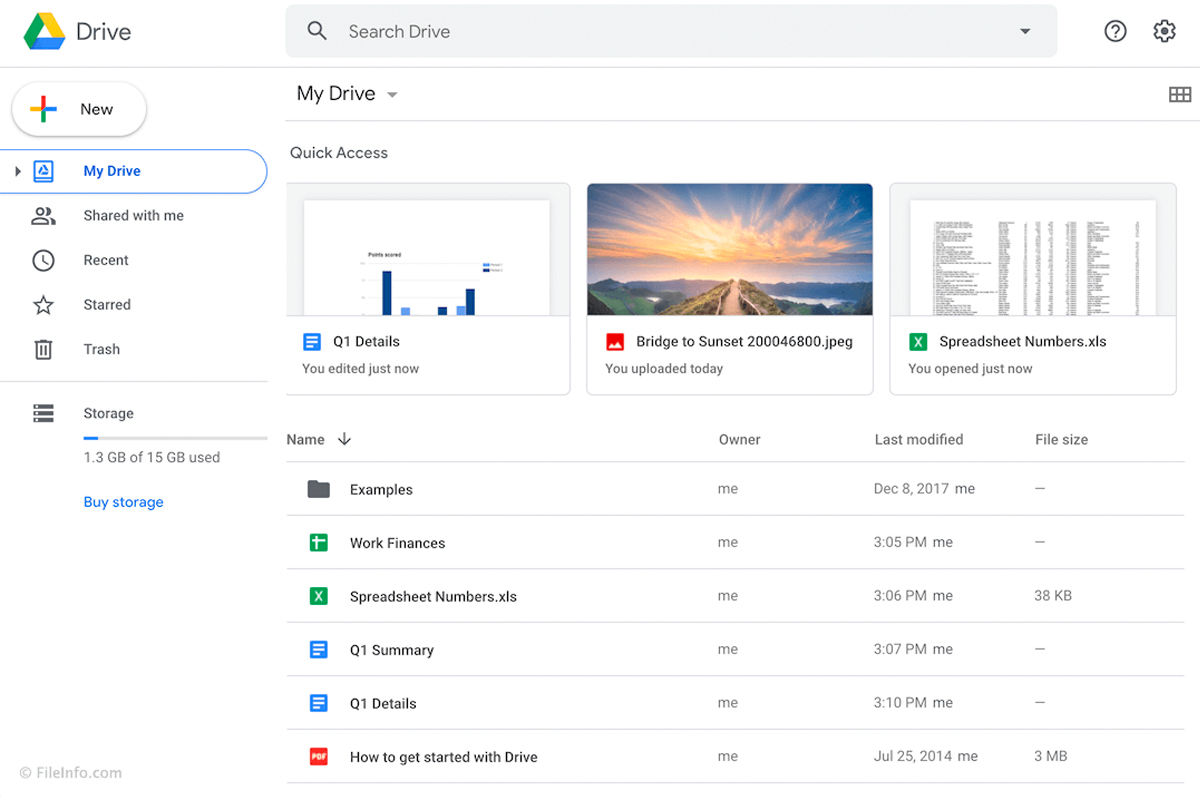Viewport: 1200px width, 797px height.
Task: Open the Bridge to Sunset image thumbnail
Action: pyautogui.click(x=729, y=250)
